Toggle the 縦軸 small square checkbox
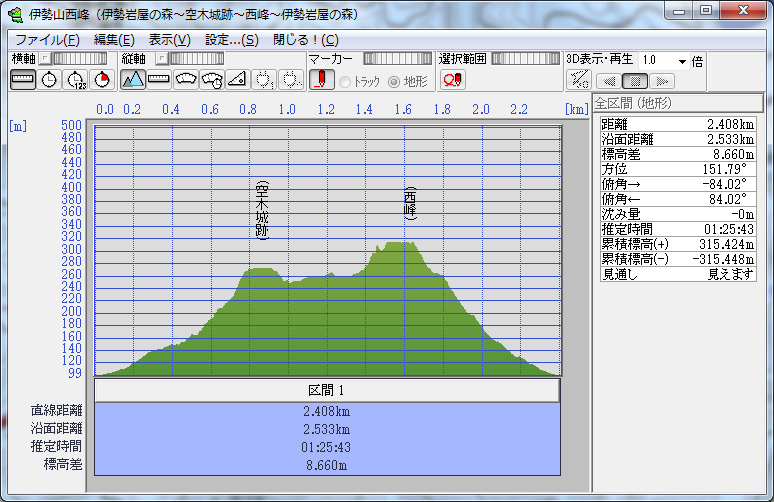 (x=161, y=59)
